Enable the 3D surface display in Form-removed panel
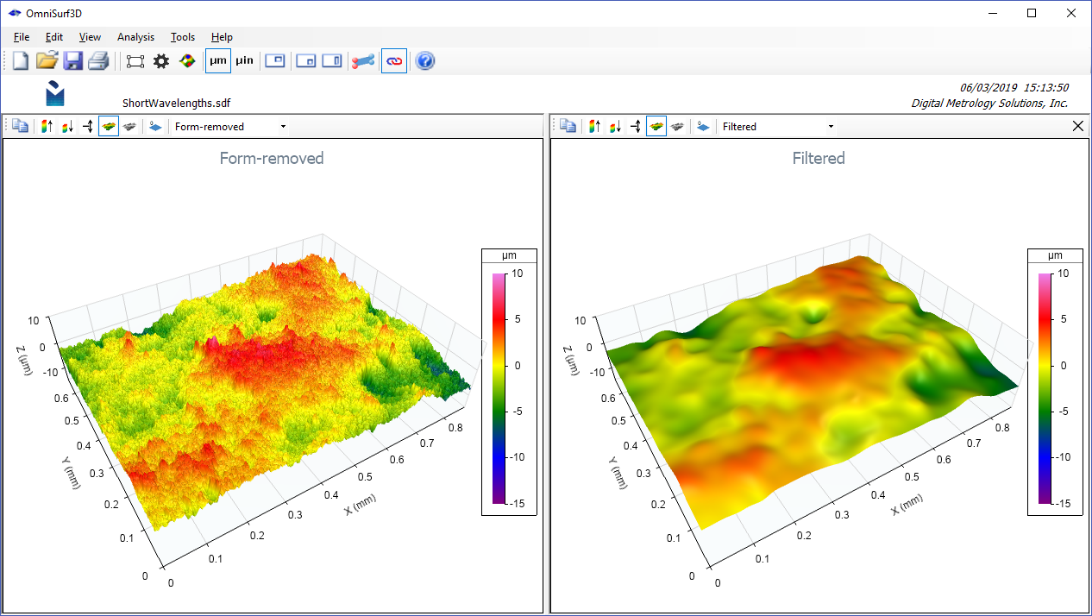This screenshot has height=616, width=1092. click(108, 126)
